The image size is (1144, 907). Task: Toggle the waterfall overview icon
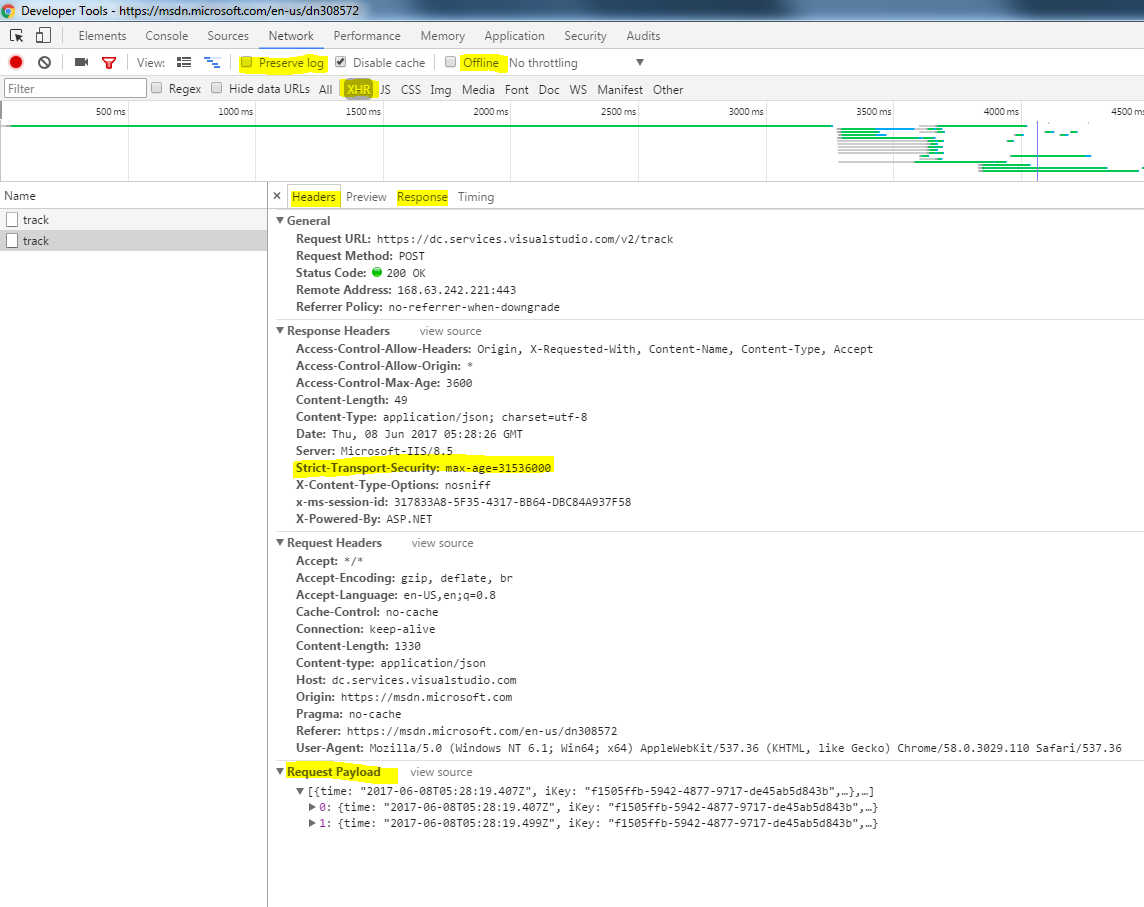click(212, 63)
